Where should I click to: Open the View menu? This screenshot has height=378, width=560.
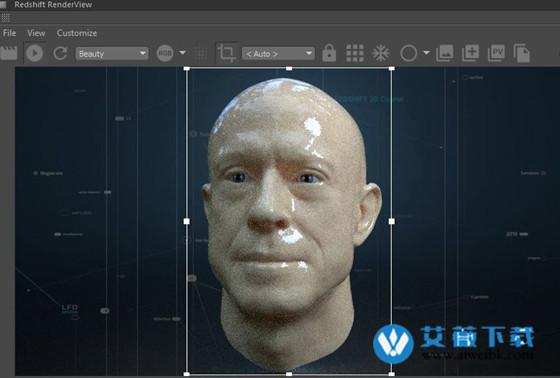(36, 33)
